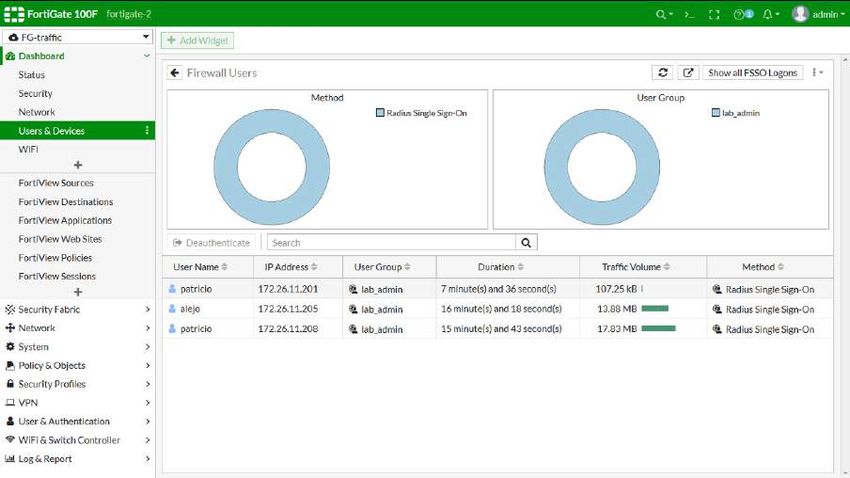Viewport: 850px width, 478px height.
Task: Click the User Group donut chart ring
Action: (556, 167)
